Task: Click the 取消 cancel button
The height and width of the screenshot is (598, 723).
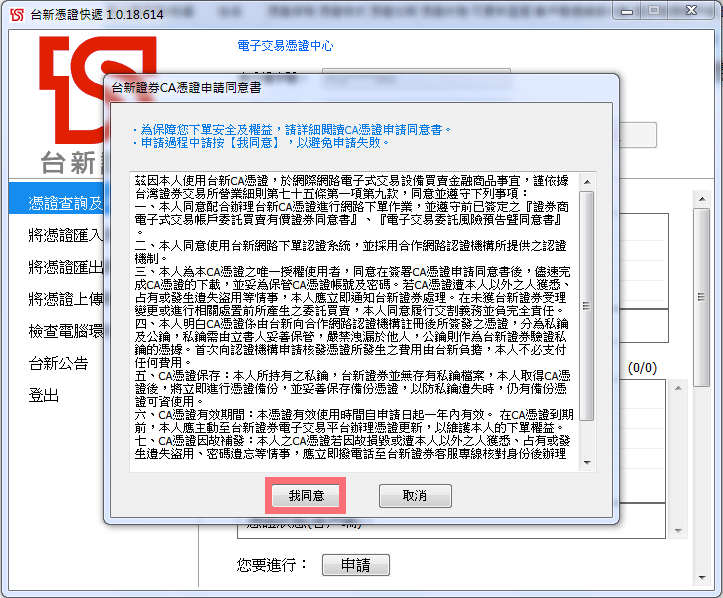Action: (415, 496)
